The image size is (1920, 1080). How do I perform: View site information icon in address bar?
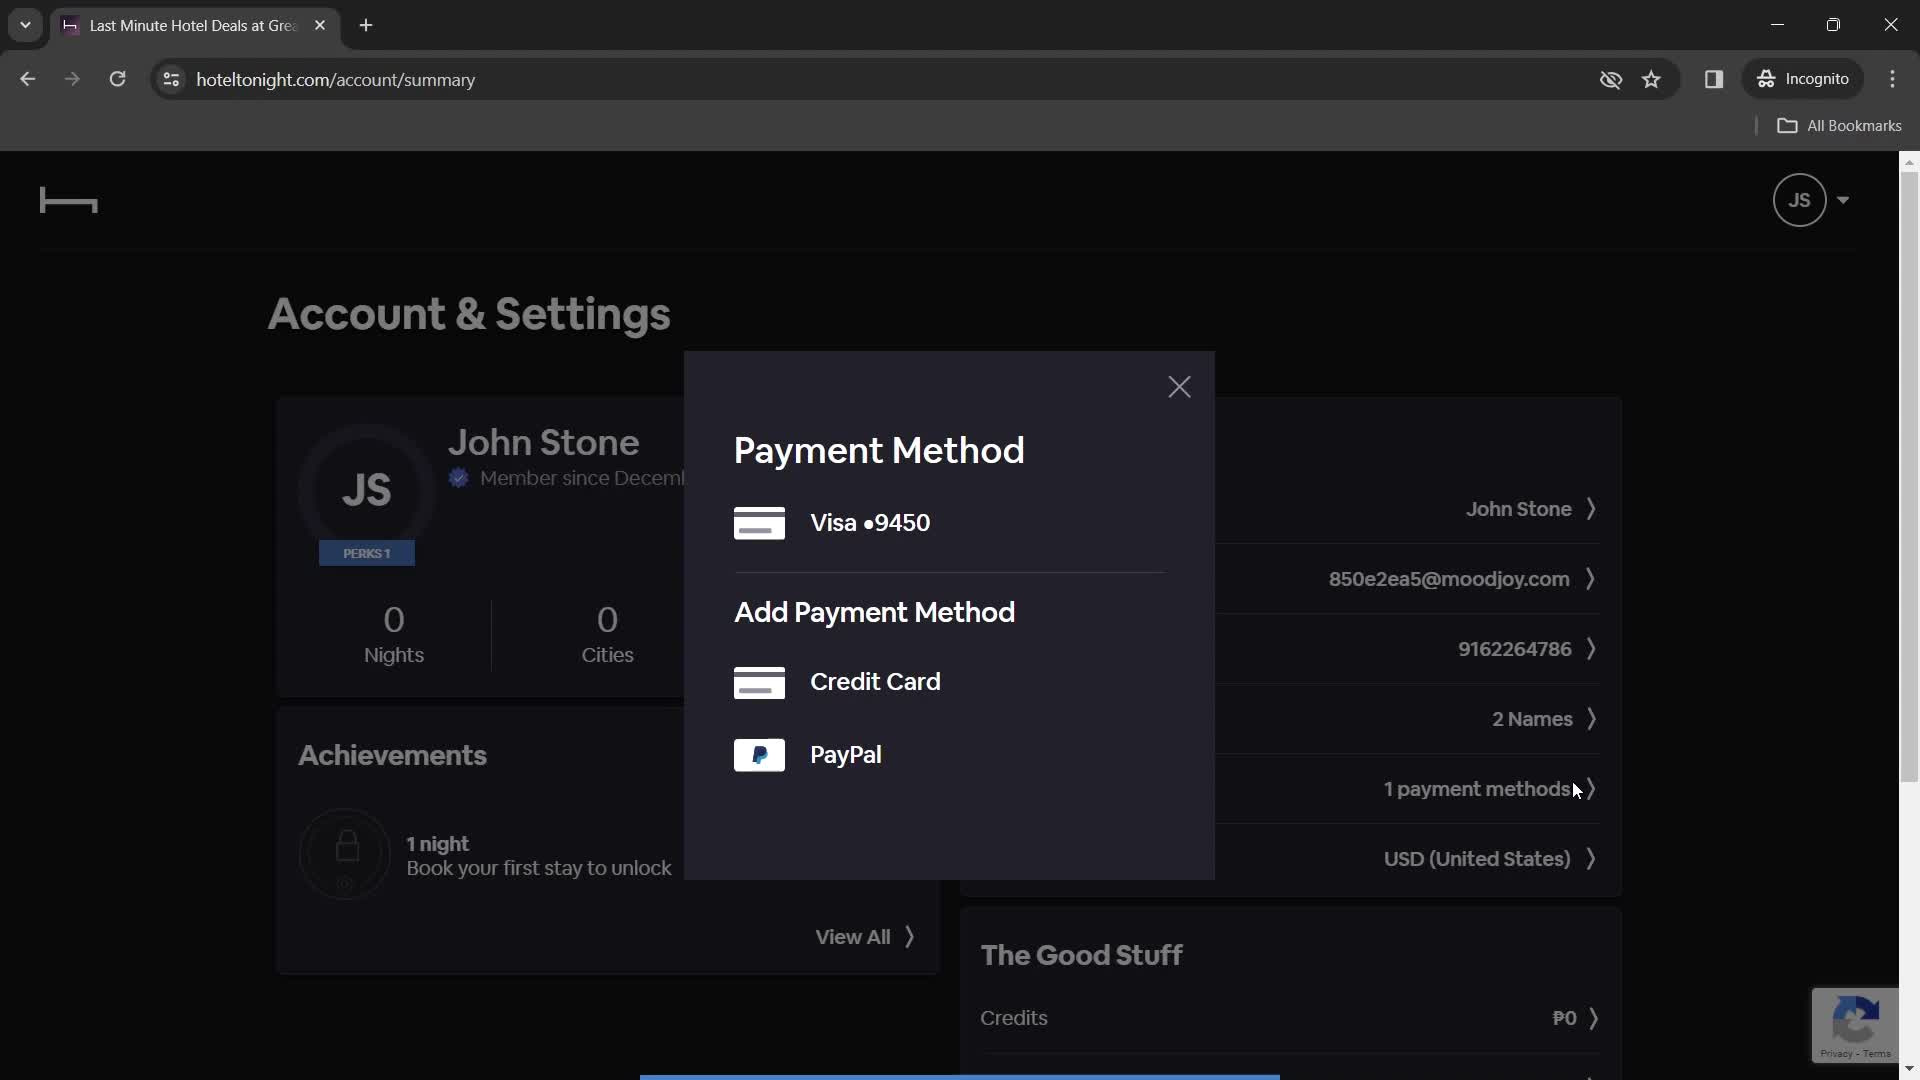[171, 79]
